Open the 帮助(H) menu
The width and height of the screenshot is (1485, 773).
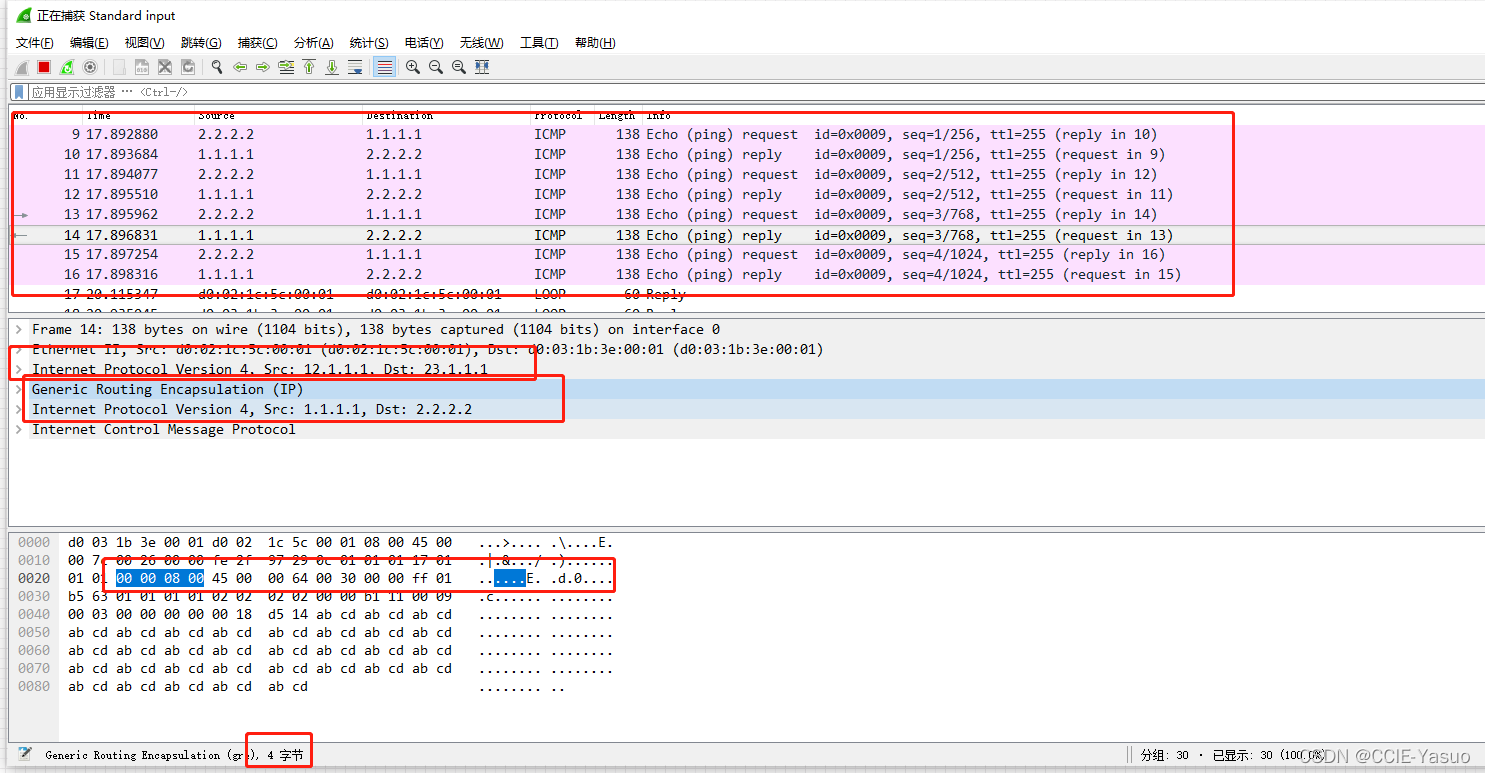point(595,42)
